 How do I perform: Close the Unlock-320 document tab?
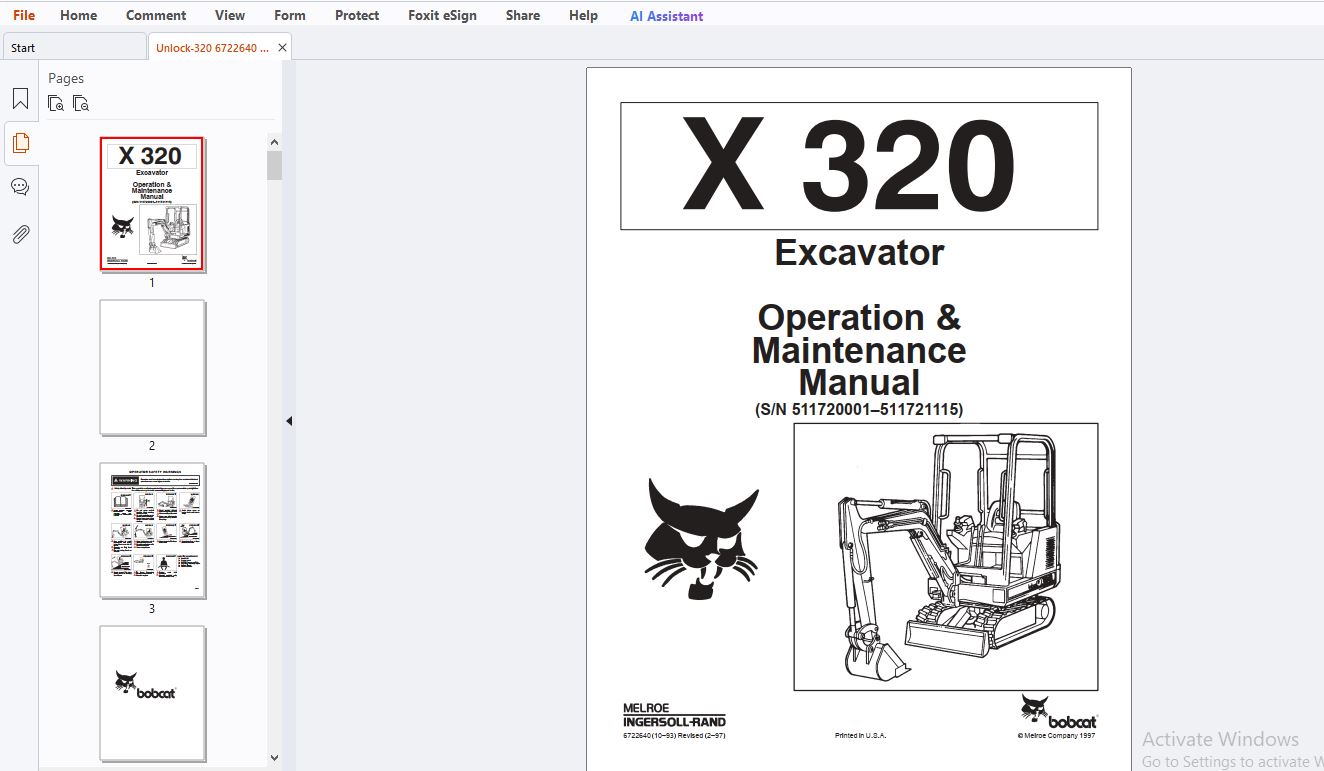point(282,47)
